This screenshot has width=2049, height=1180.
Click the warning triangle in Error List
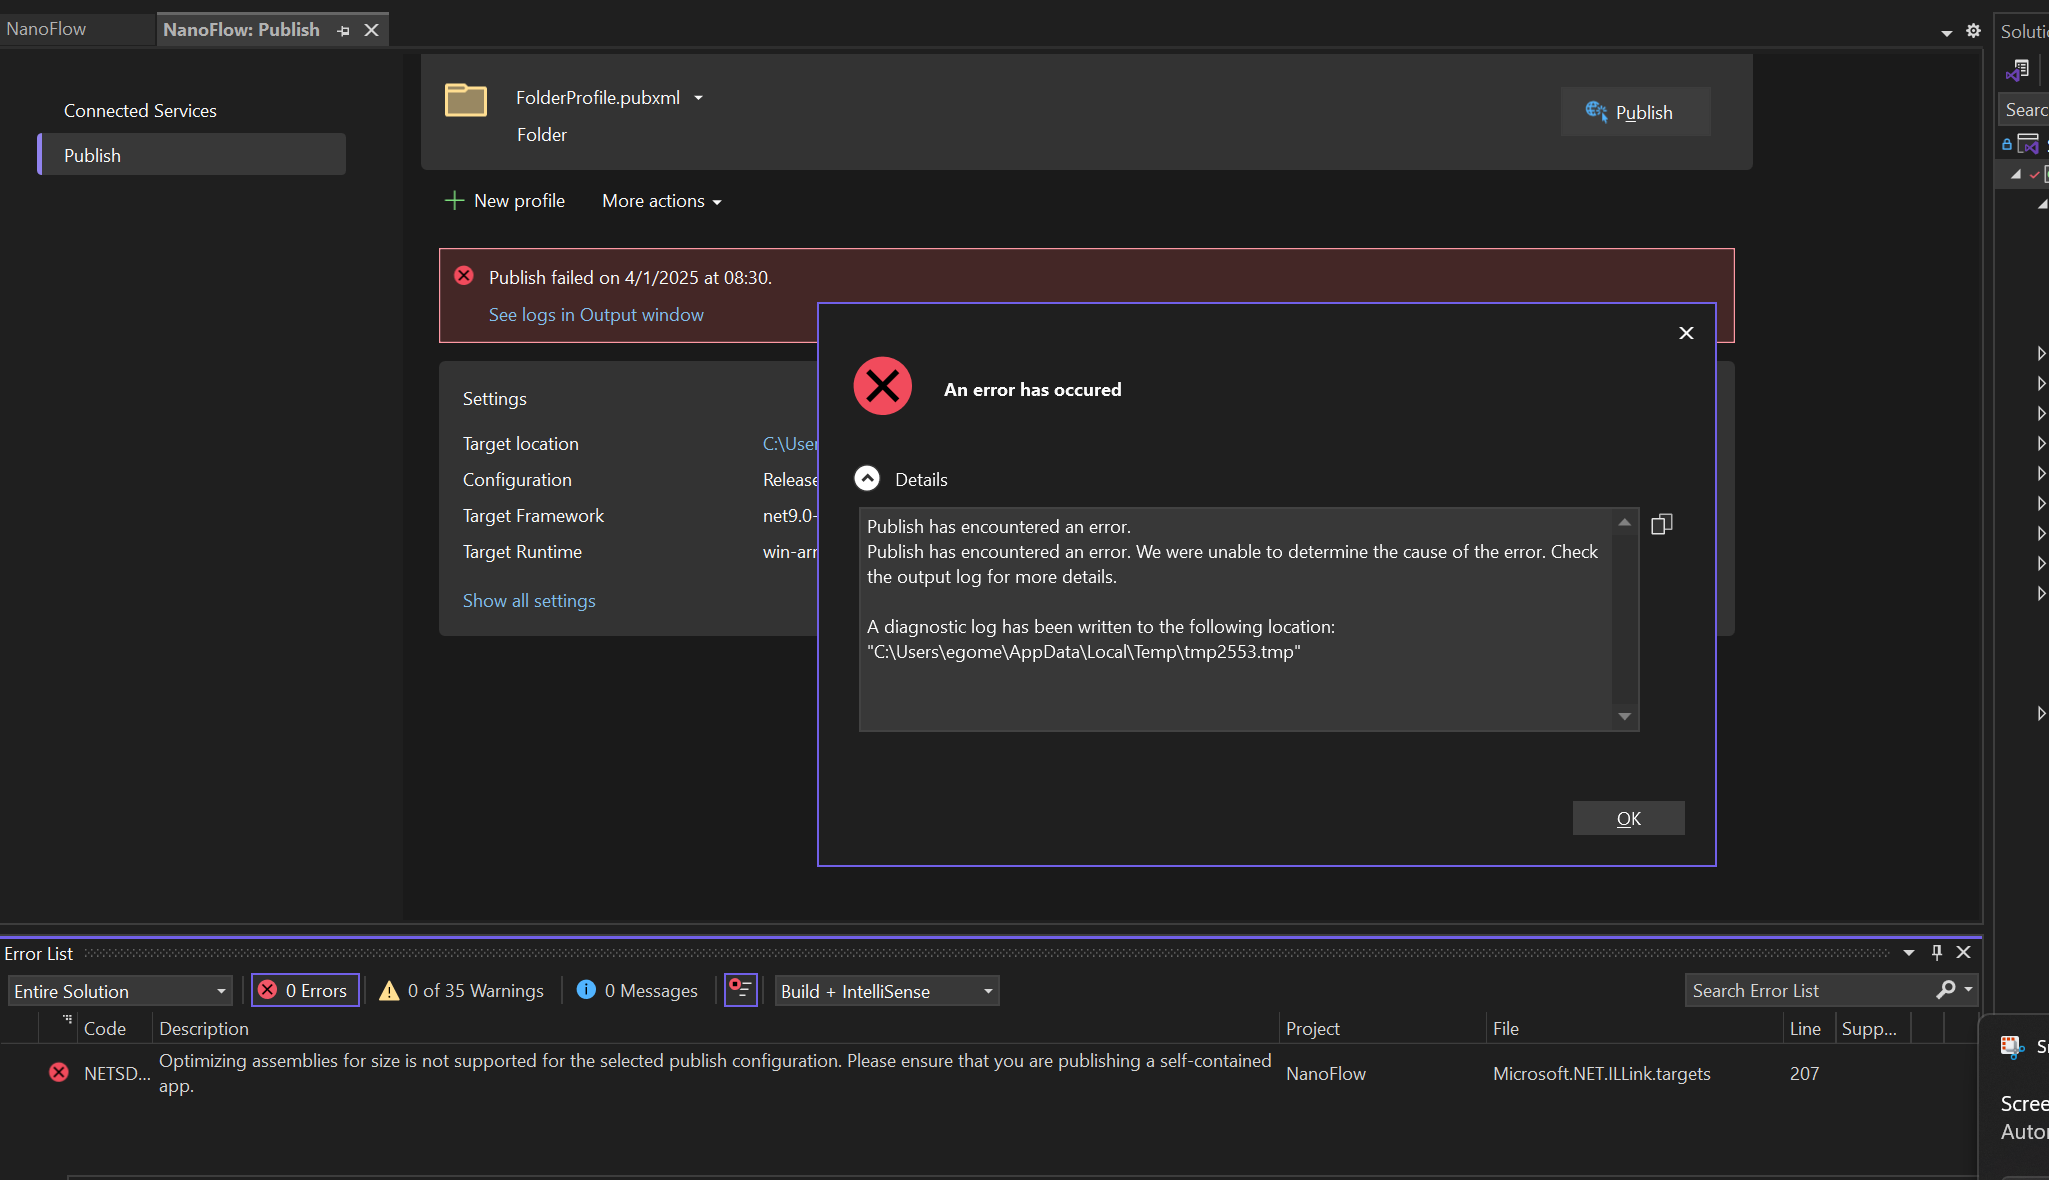[x=390, y=991]
